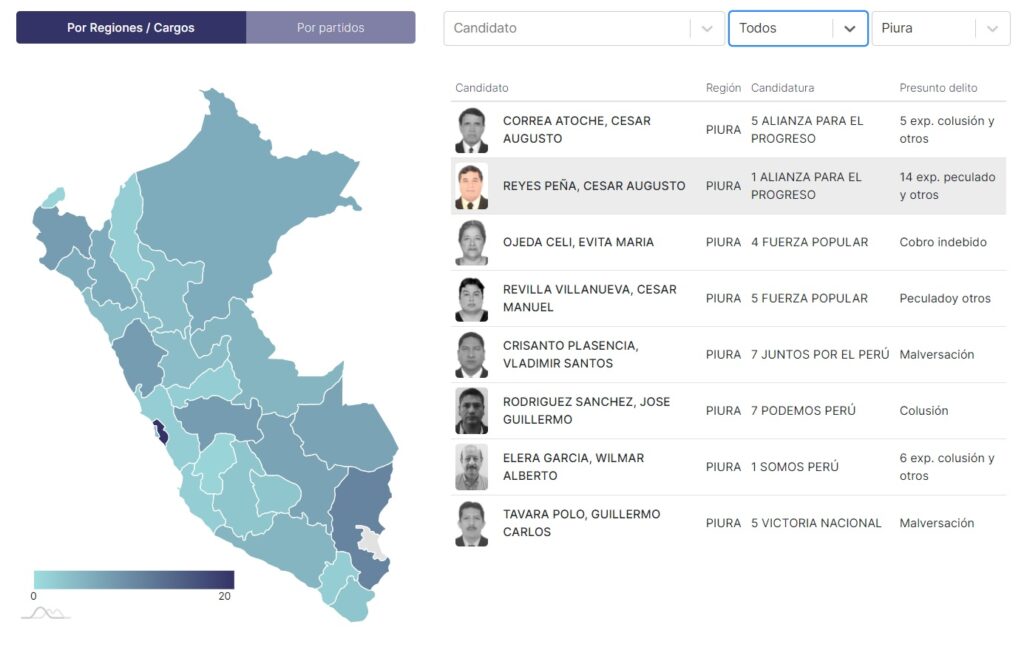Click Rodriguez Sanchez, Jose Guillermo's photo

(471, 410)
